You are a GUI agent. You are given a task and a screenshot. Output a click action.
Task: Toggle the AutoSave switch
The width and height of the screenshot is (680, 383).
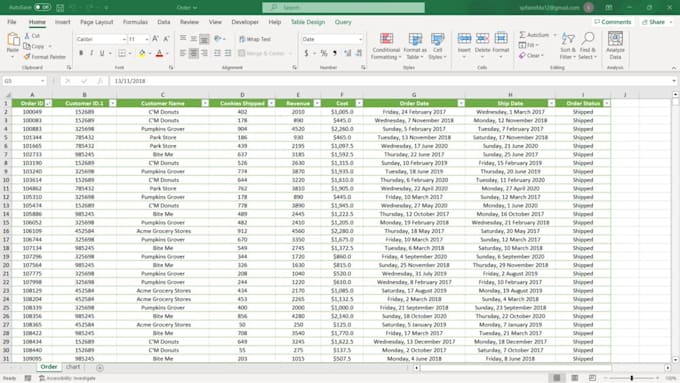pyautogui.click(x=42, y=7)
